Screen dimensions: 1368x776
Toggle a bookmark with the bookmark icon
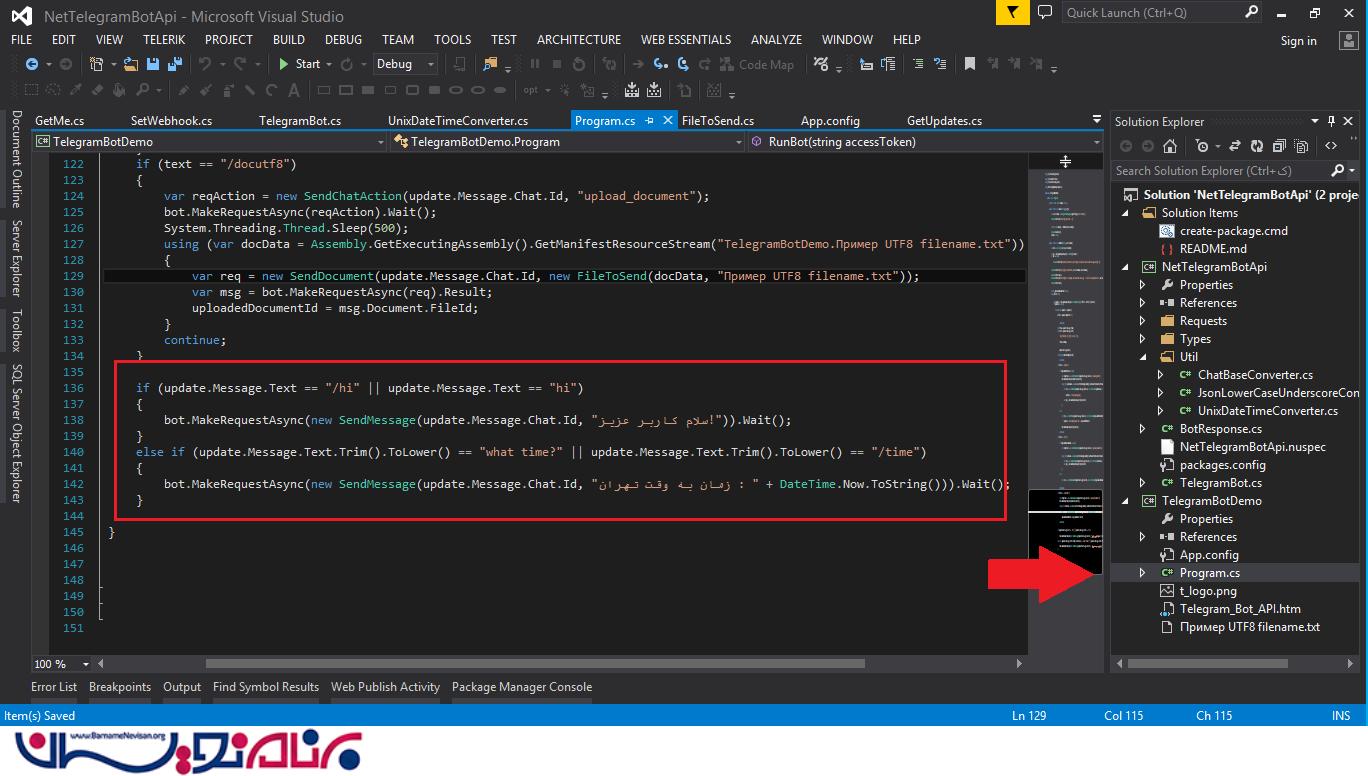(x=969, y=64)
